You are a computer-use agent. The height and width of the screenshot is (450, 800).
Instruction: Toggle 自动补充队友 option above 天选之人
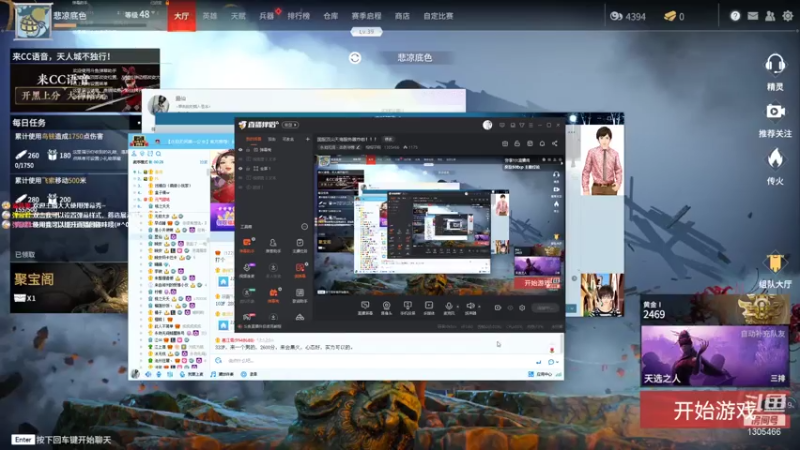763,334
